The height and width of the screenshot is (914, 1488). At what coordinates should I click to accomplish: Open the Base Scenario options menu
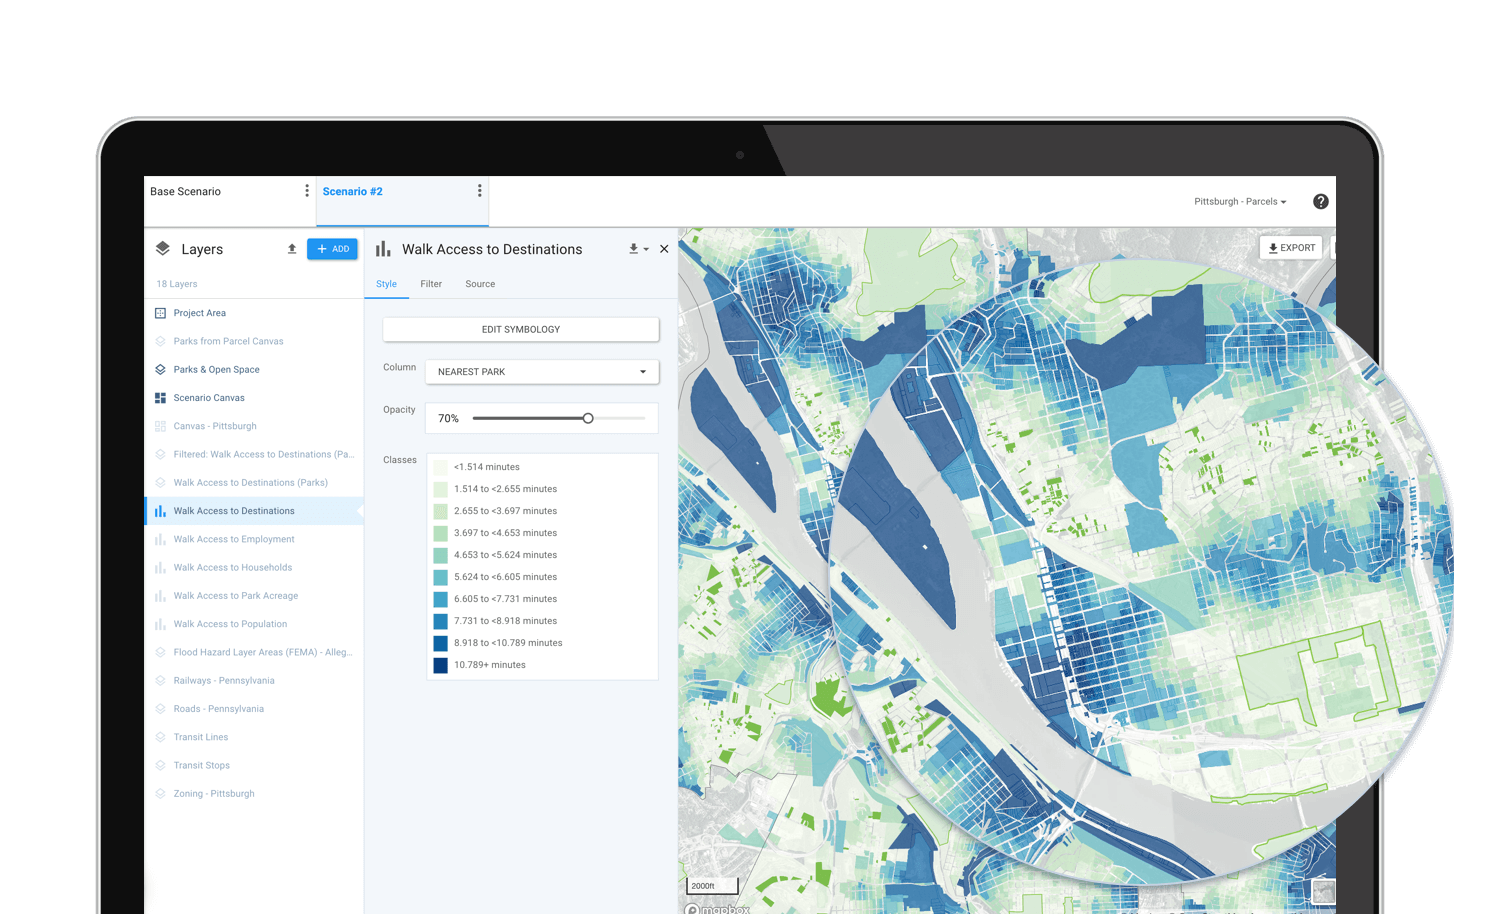(x=306, y=190)
